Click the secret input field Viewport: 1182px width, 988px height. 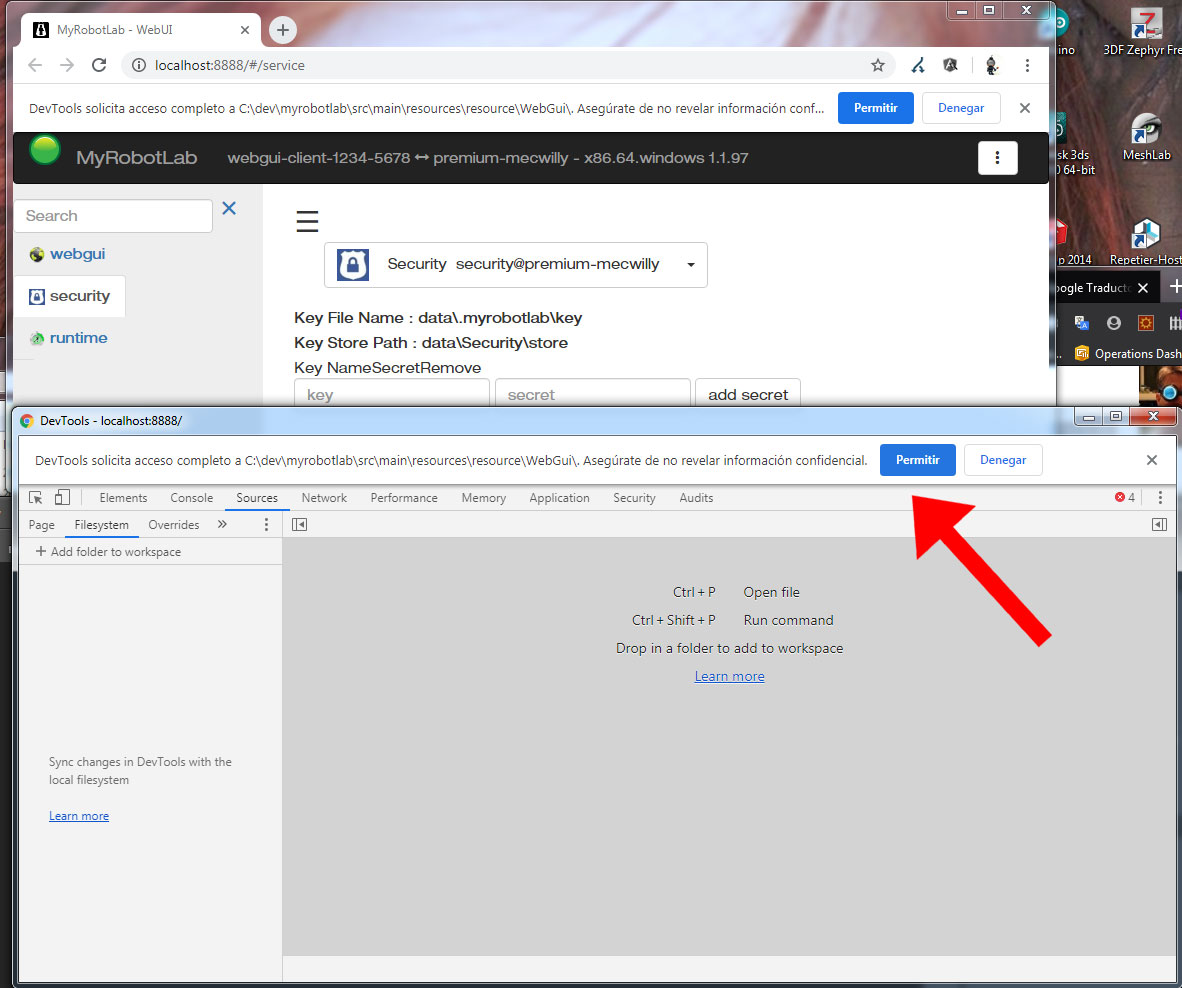pos(593,393)
